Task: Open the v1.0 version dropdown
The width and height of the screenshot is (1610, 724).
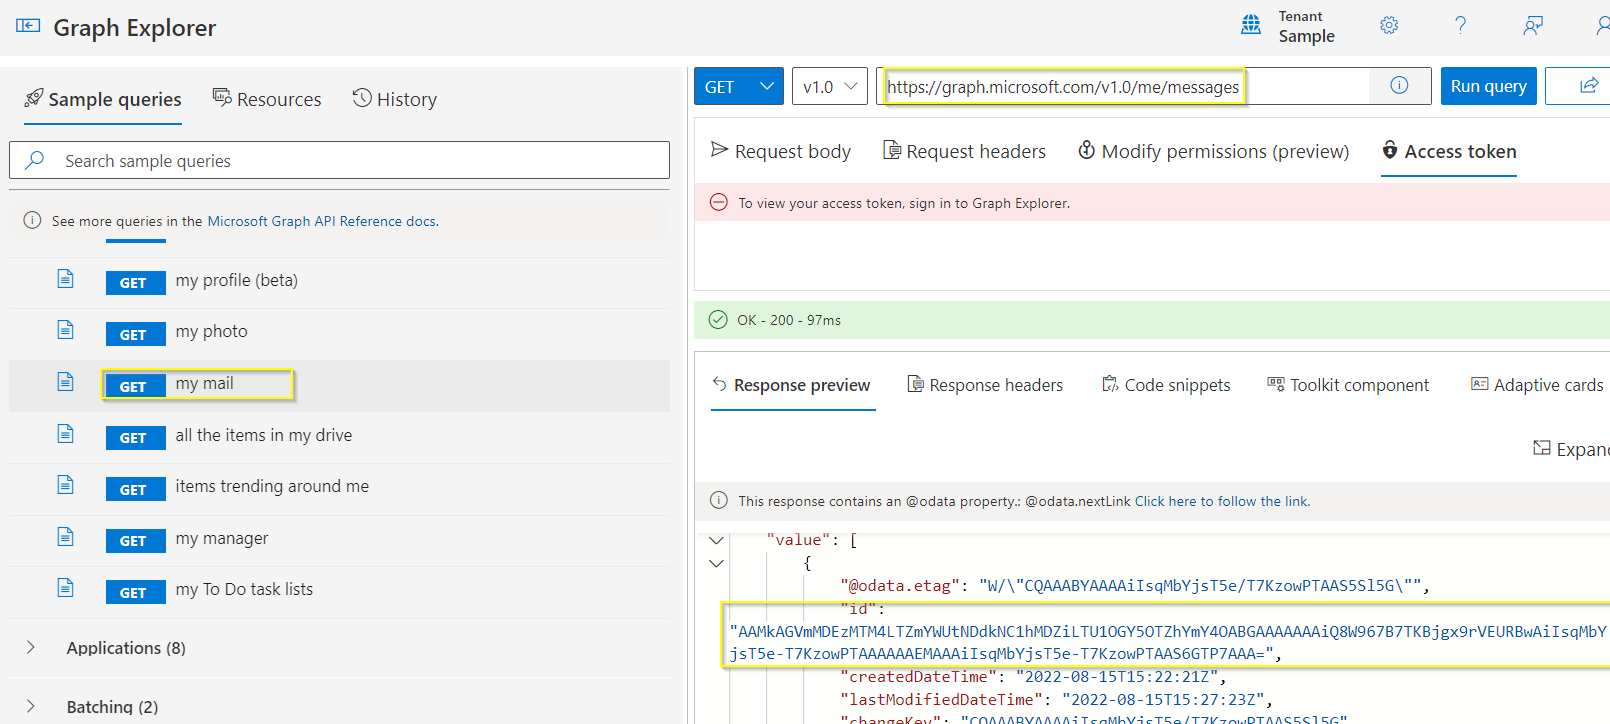Action: [x=830, y=86]
